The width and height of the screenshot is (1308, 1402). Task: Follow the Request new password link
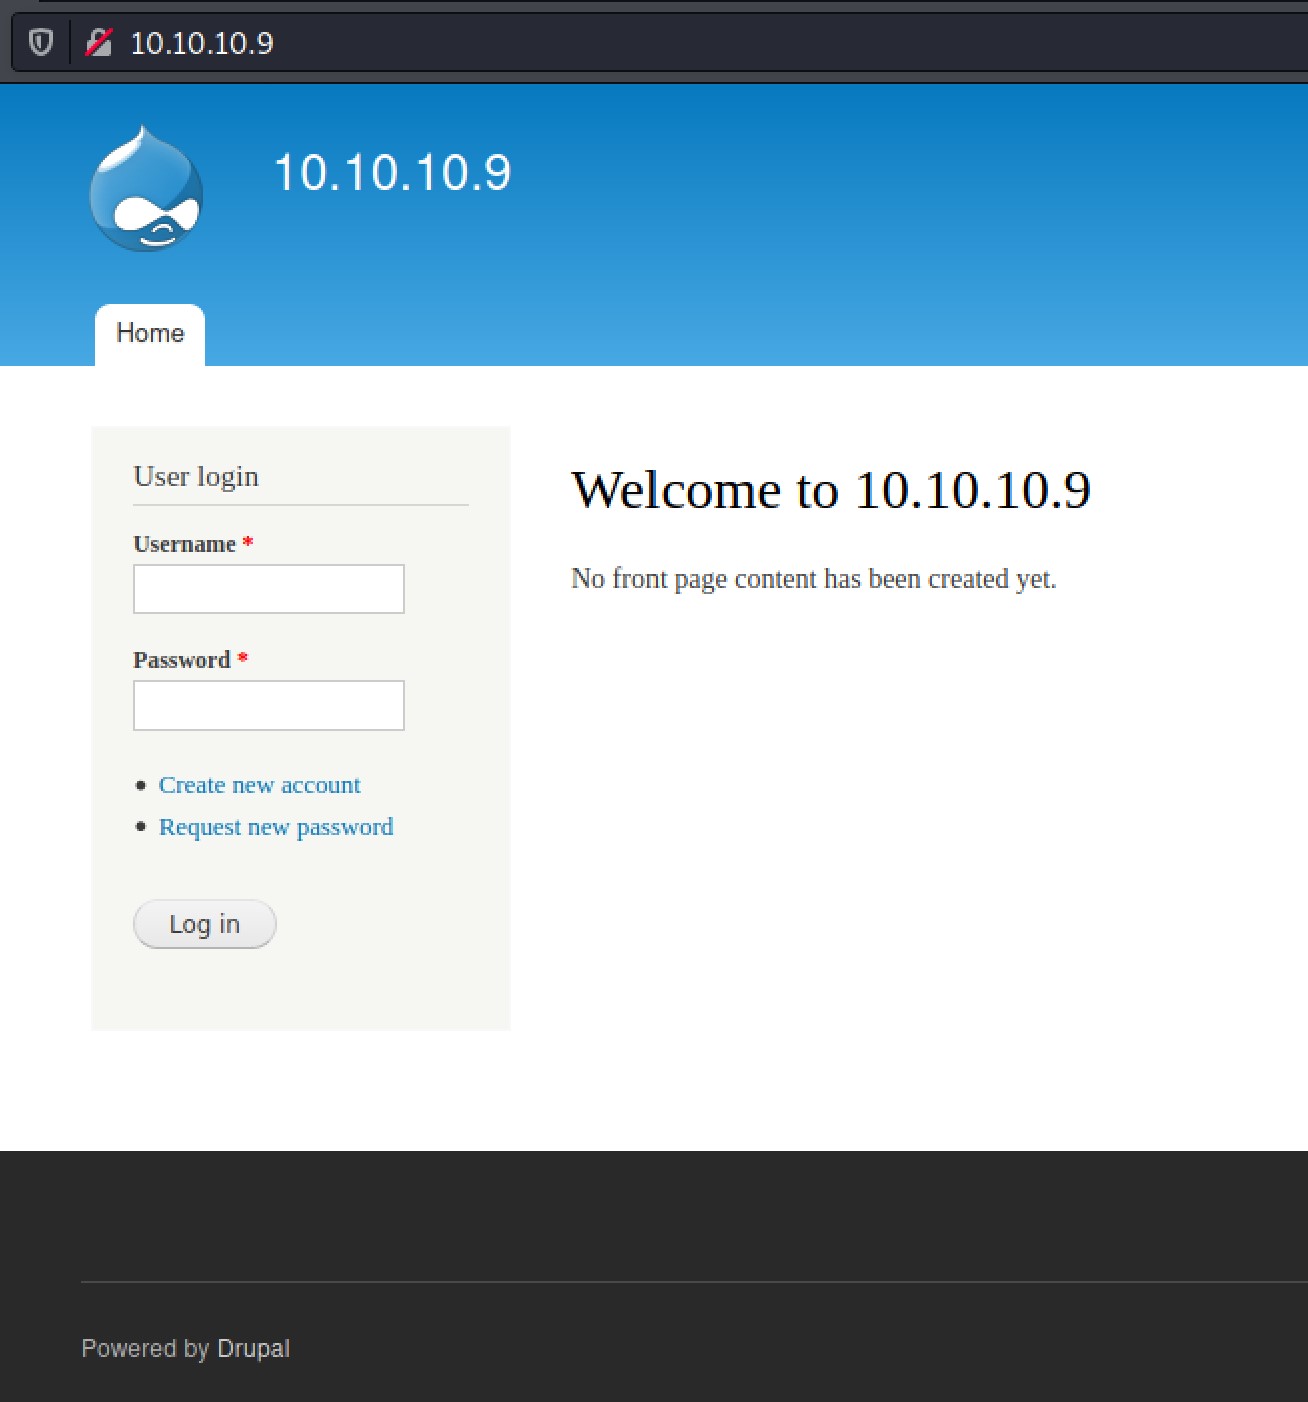(x=276, y=827)
